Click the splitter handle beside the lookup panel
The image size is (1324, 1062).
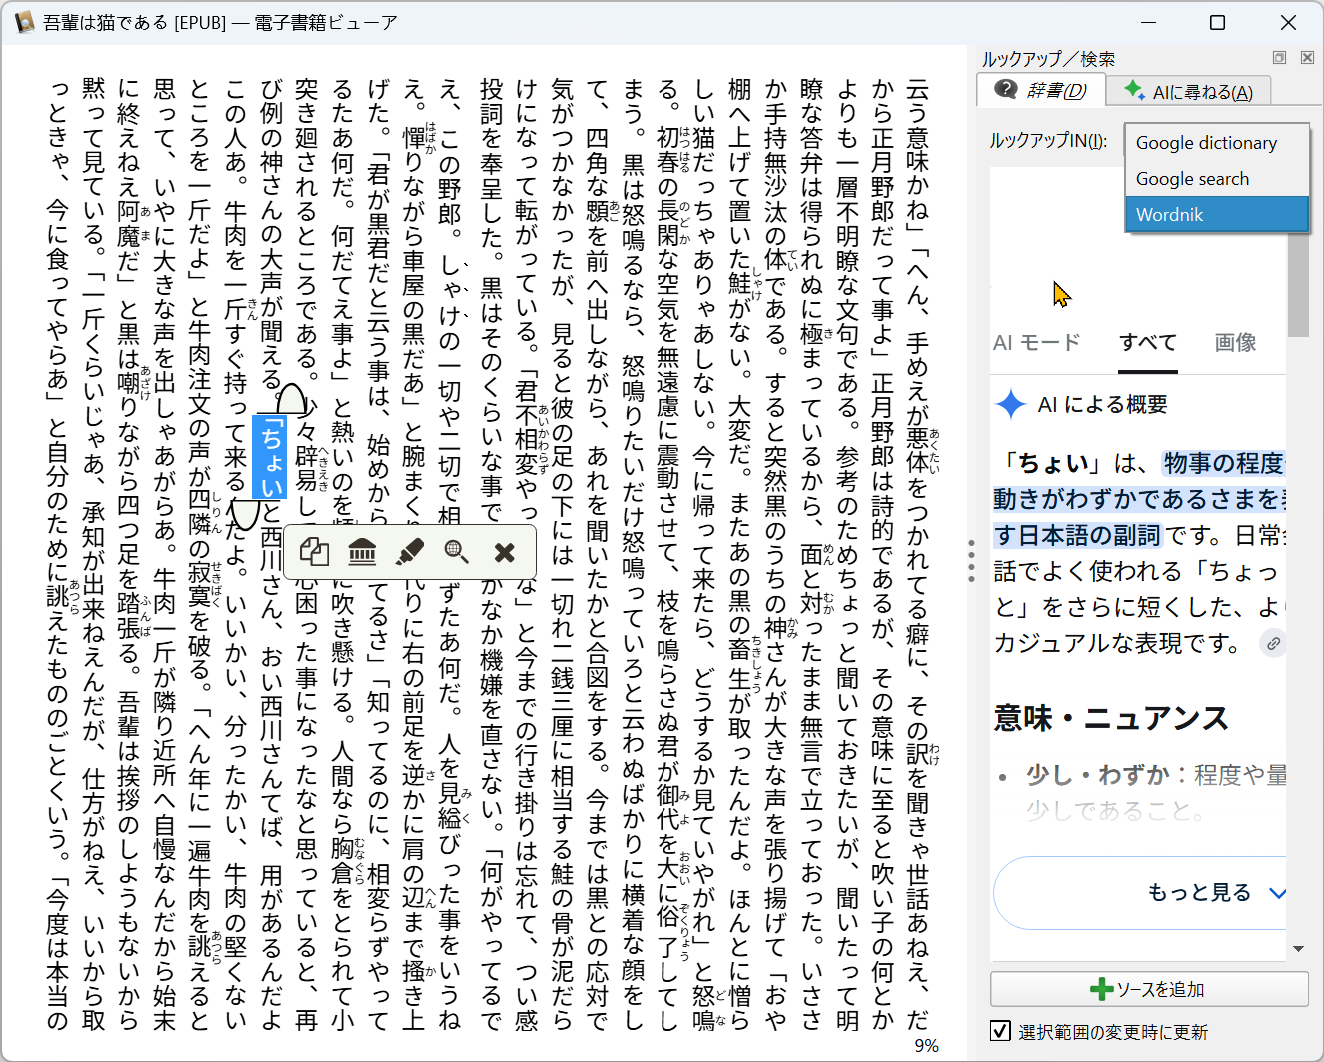click(x=971, y=561)
